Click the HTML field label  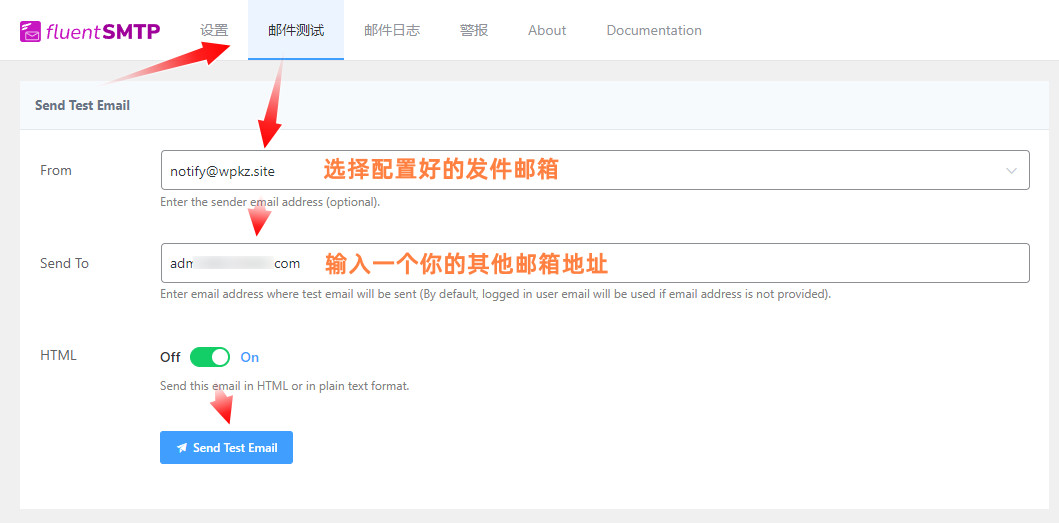(x=58, y=355)
